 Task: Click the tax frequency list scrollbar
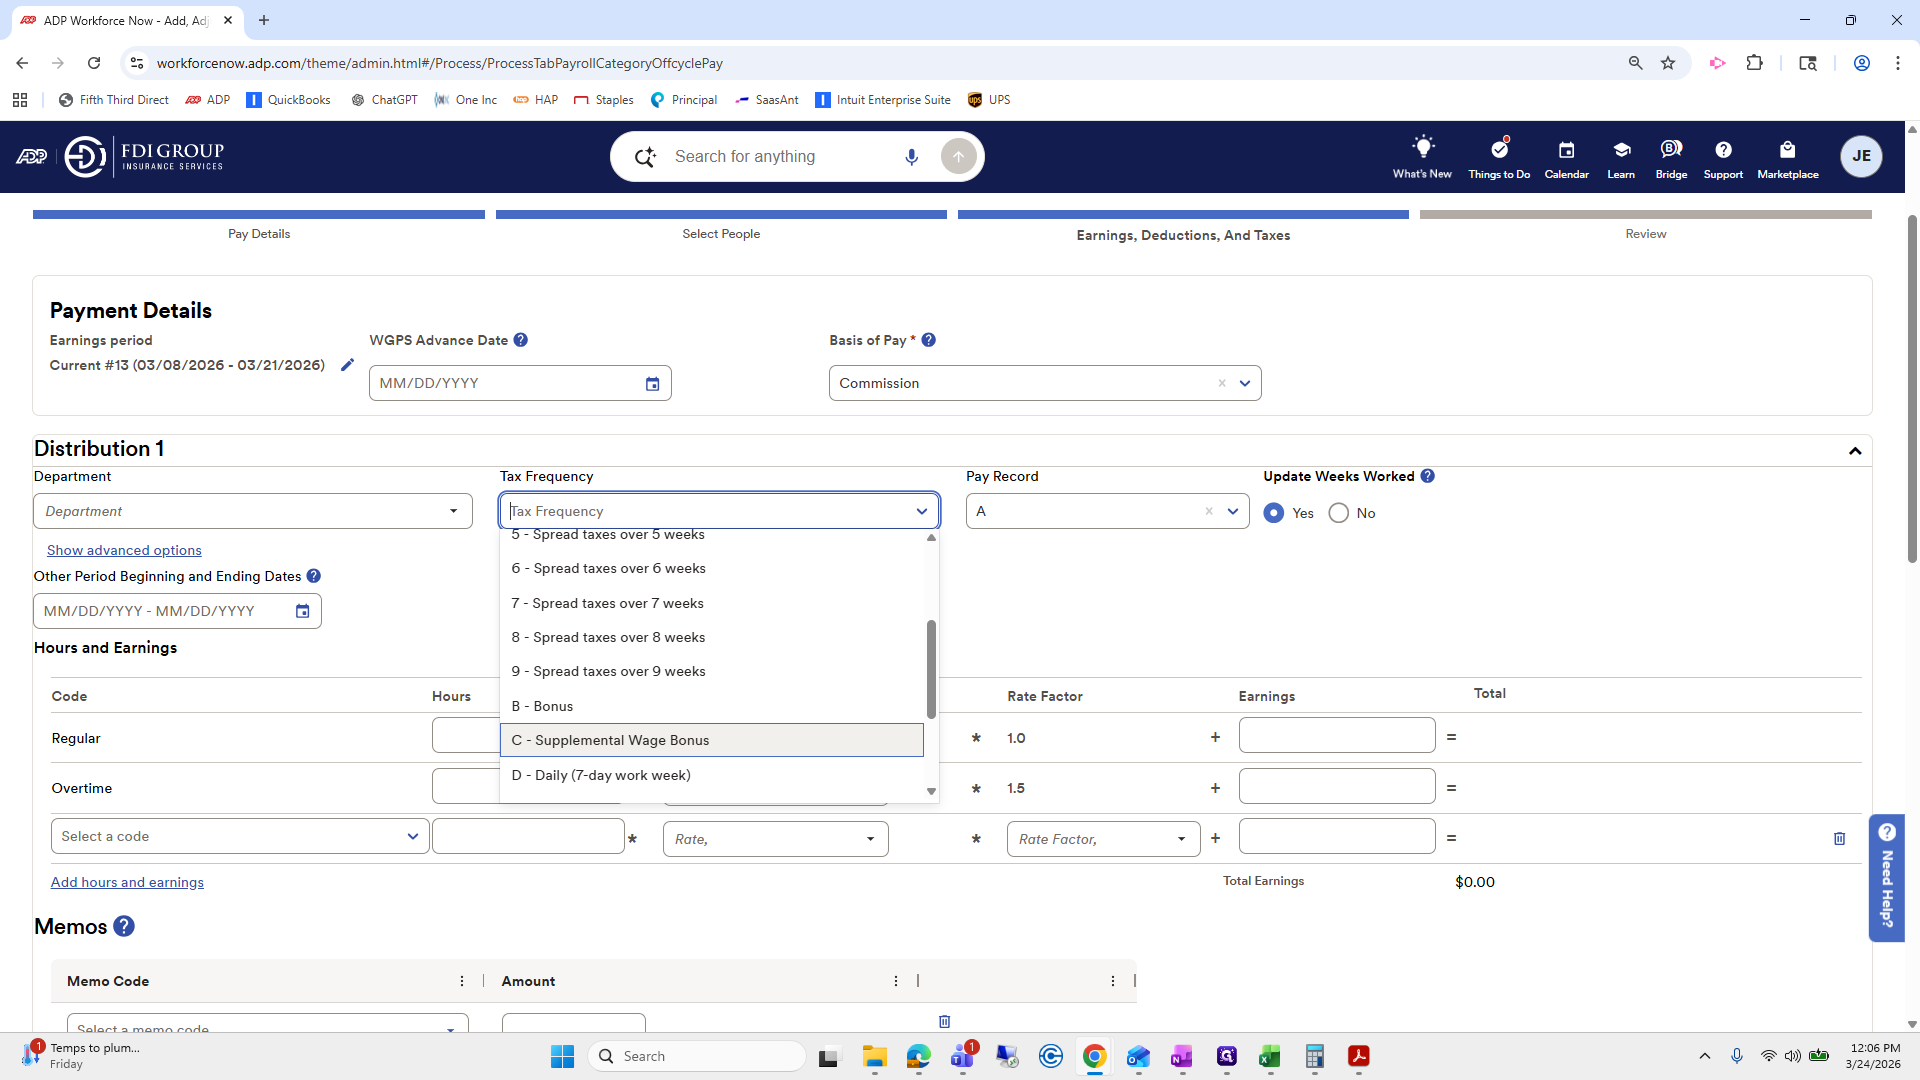931,668
